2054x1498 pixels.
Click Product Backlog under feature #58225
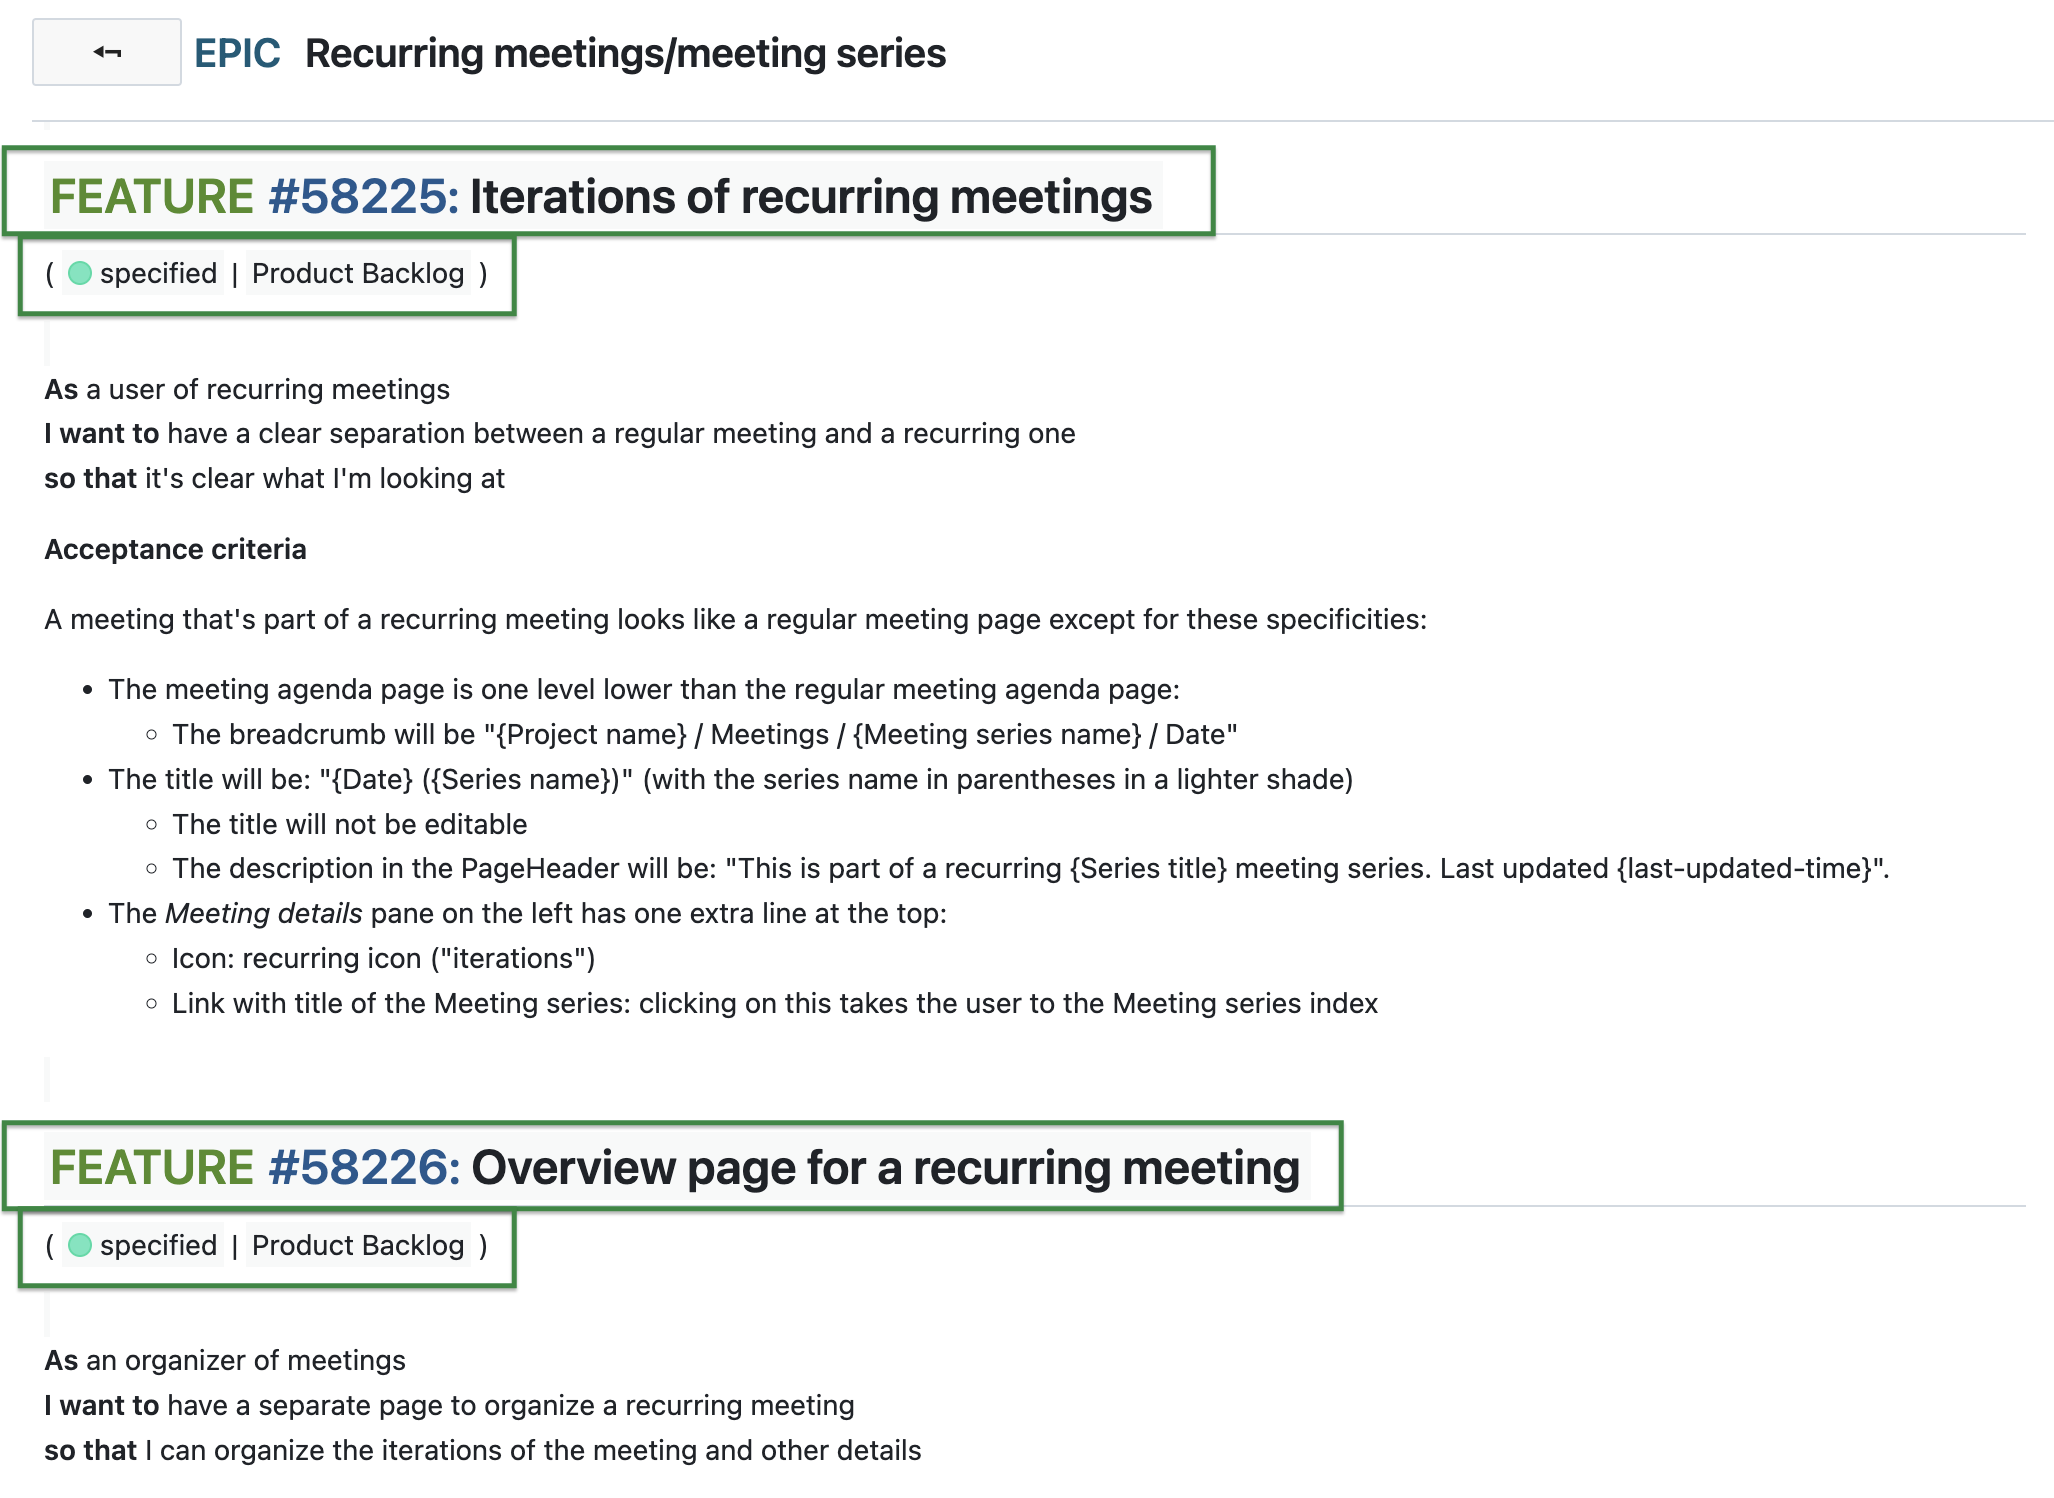pos(358,272)
